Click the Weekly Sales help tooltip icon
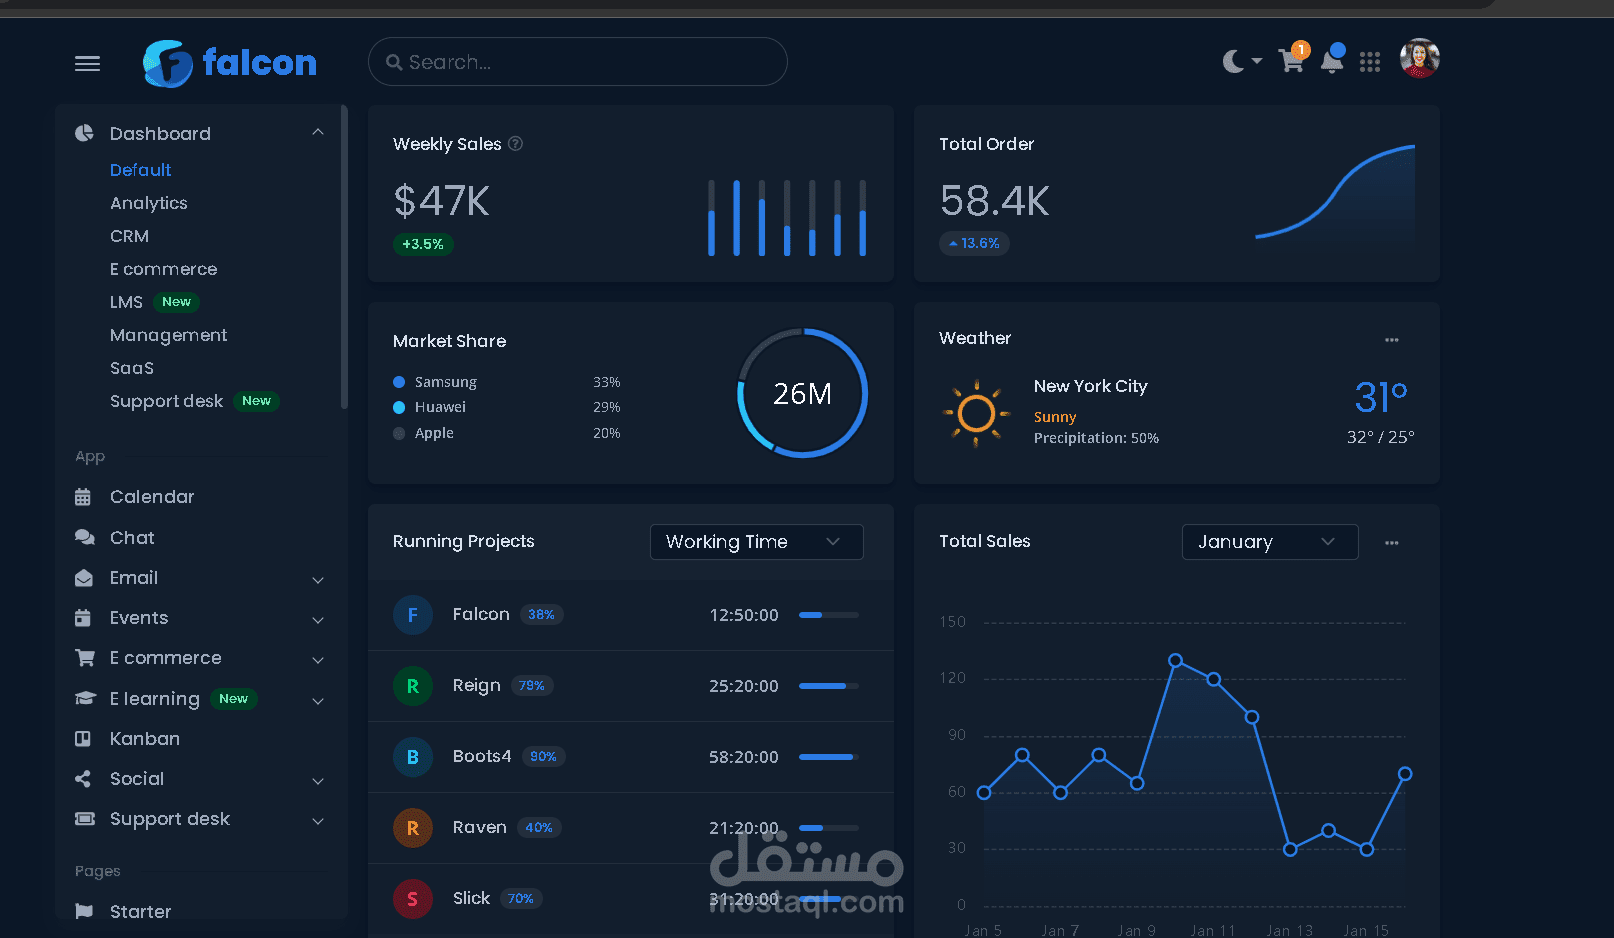1614x938 pixels. 515,144
